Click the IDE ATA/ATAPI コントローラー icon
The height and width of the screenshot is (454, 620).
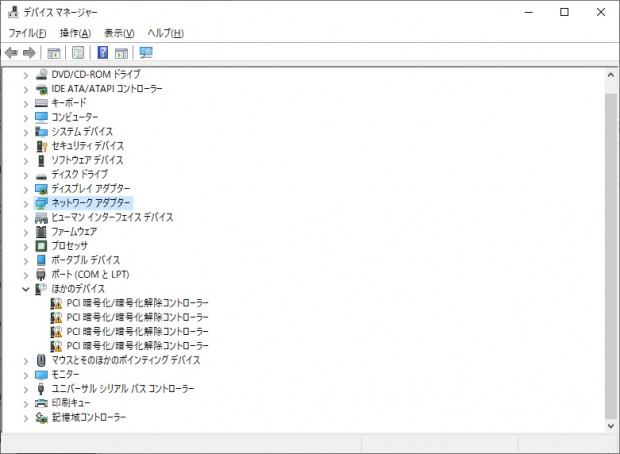pyautogui.click(x=41, y=89)
